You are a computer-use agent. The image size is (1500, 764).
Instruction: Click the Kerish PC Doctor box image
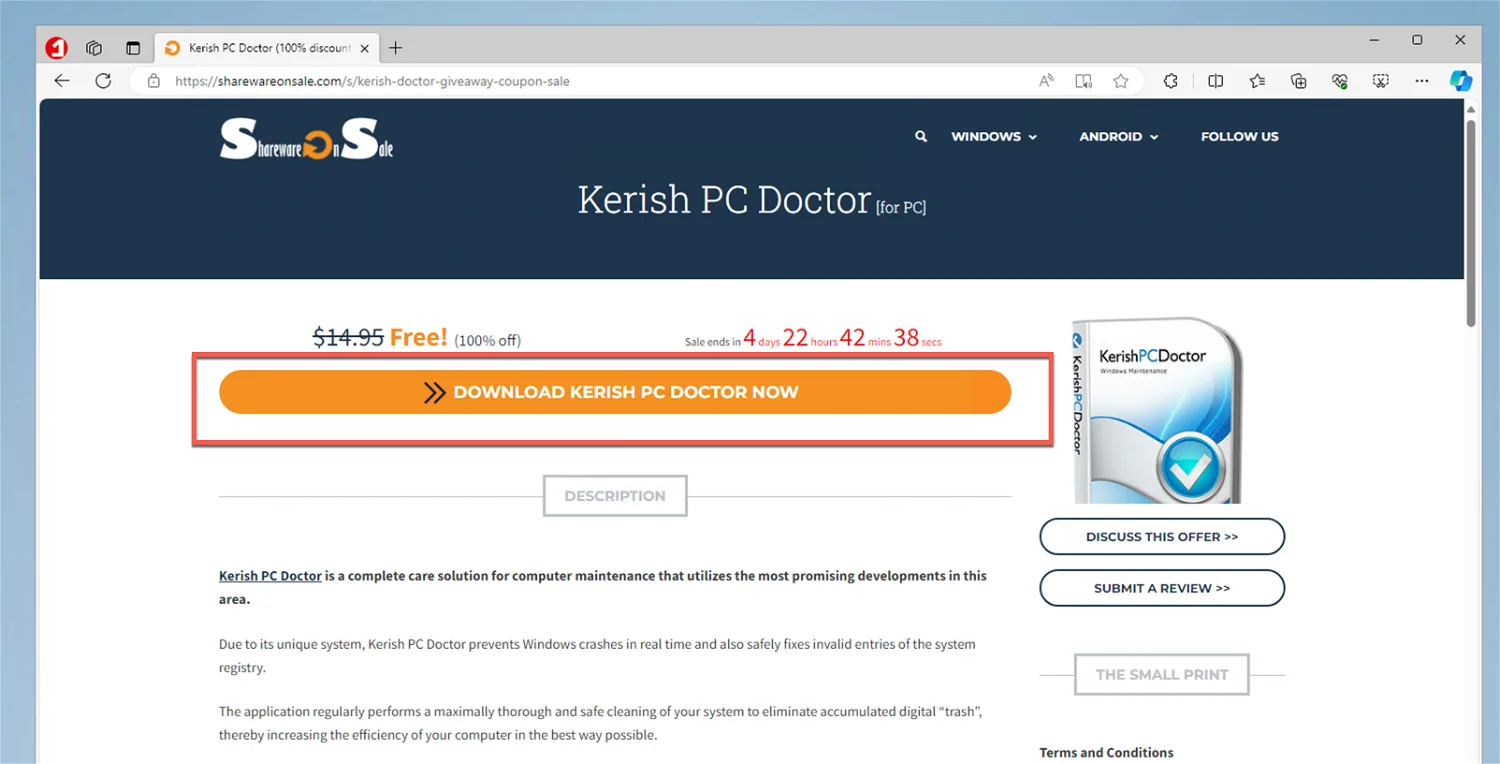[1157, 411]
